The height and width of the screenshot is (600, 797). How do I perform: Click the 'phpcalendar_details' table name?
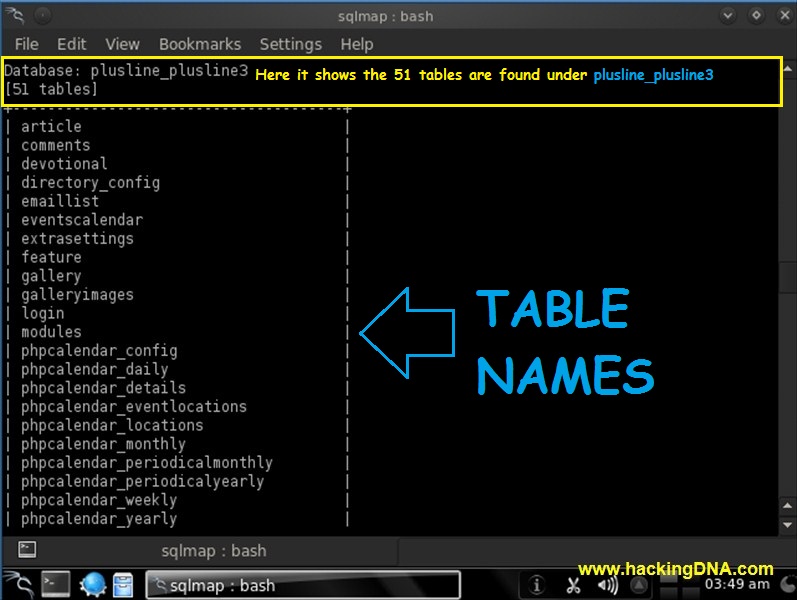pyautogui.click(x=103, y=388)
